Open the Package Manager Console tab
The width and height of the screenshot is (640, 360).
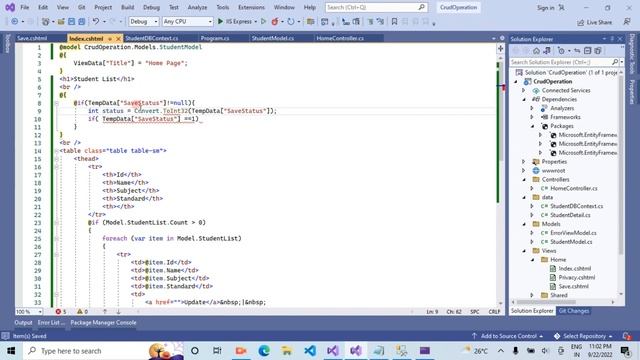103,322
